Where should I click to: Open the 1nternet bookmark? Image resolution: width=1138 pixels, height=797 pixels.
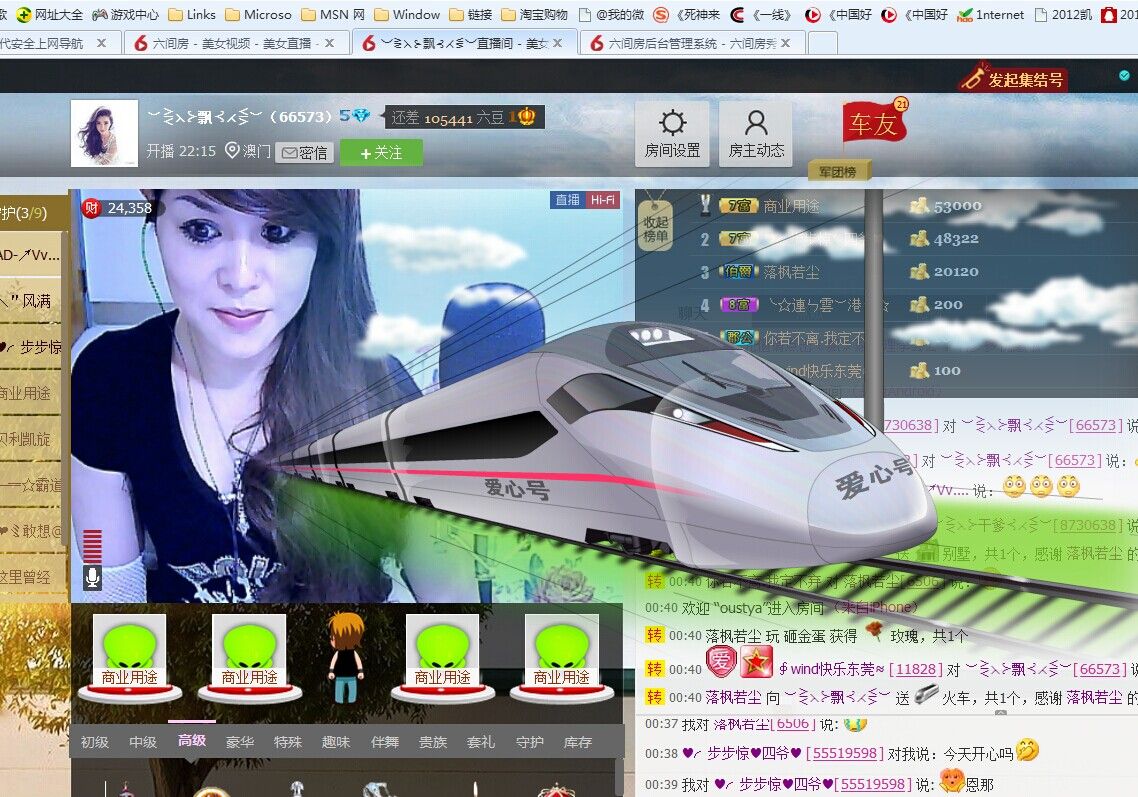pos(991,14)
